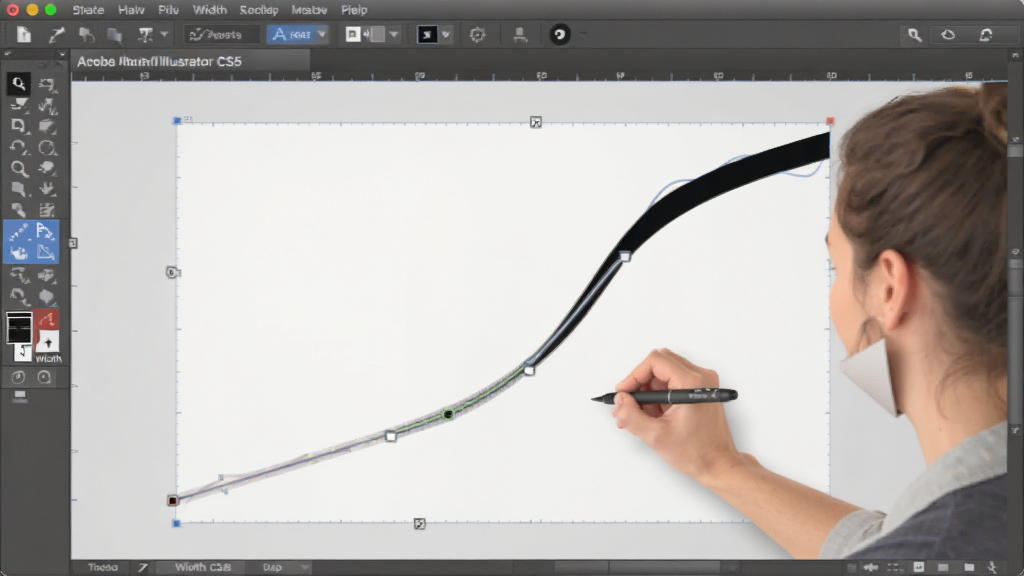Click the gray square swatch in top toolbar
Screen dimensions: 1024x576
point(377,35)
